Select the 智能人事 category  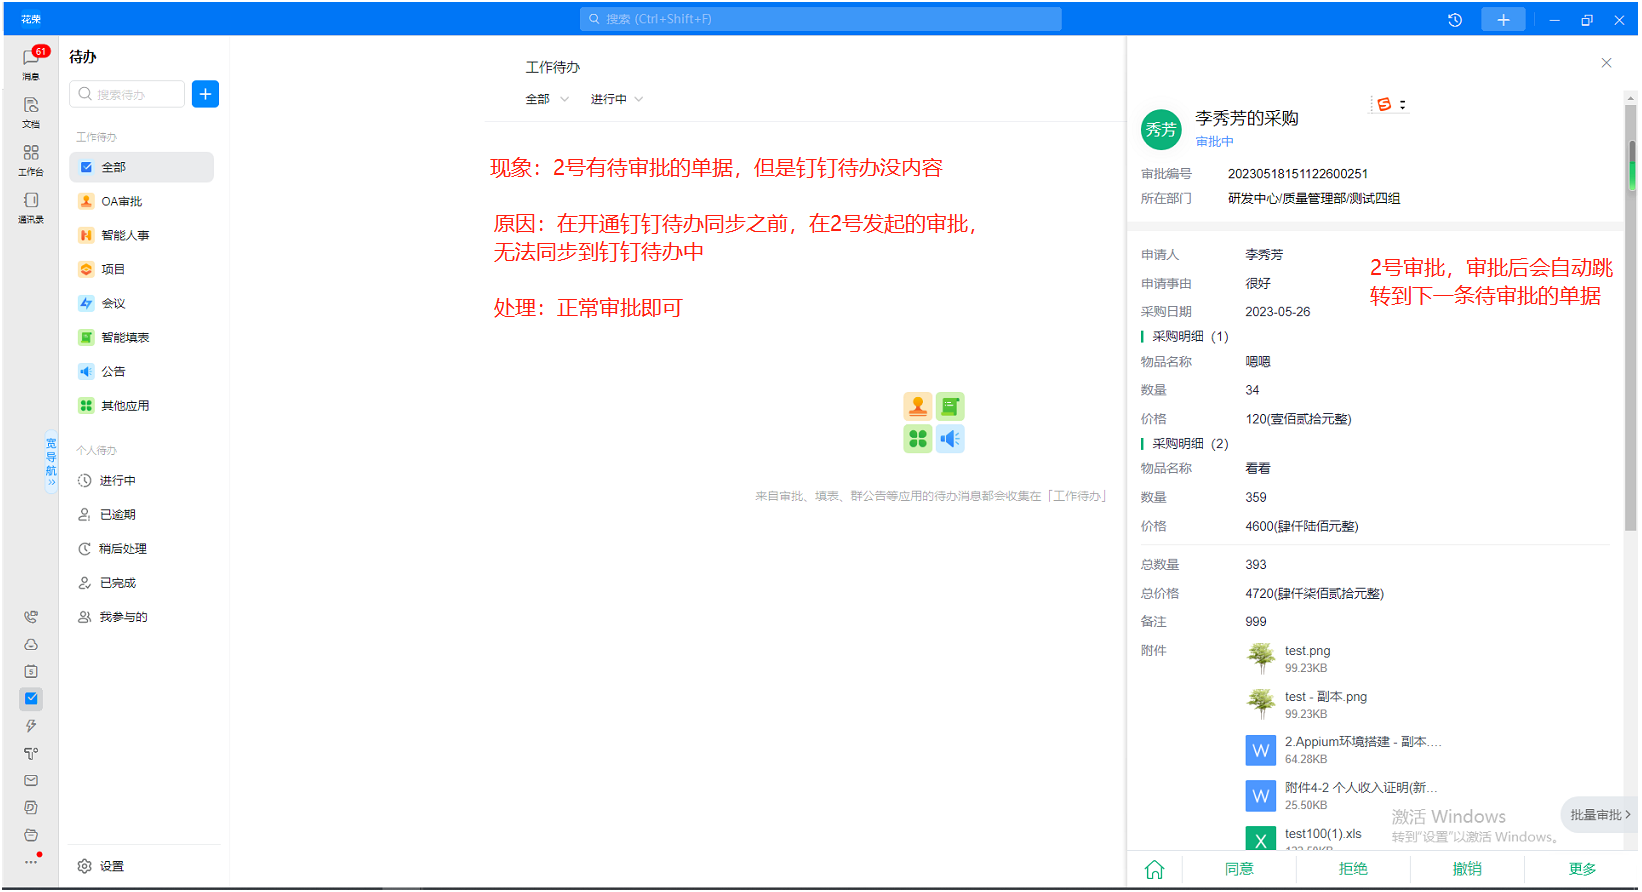click(142, 235)
